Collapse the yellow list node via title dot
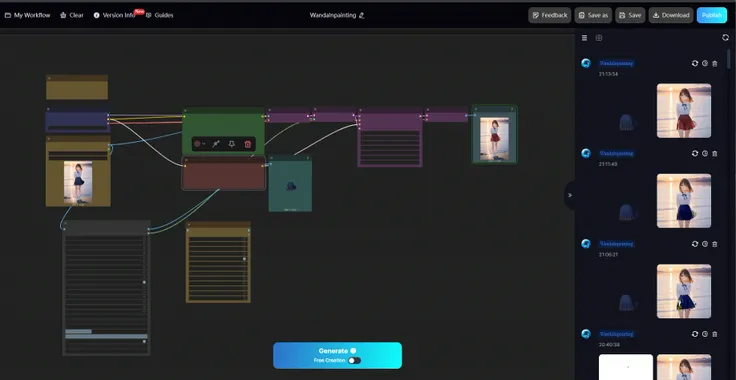This screenshot has width=736, height=380. (x=189, y=225)
